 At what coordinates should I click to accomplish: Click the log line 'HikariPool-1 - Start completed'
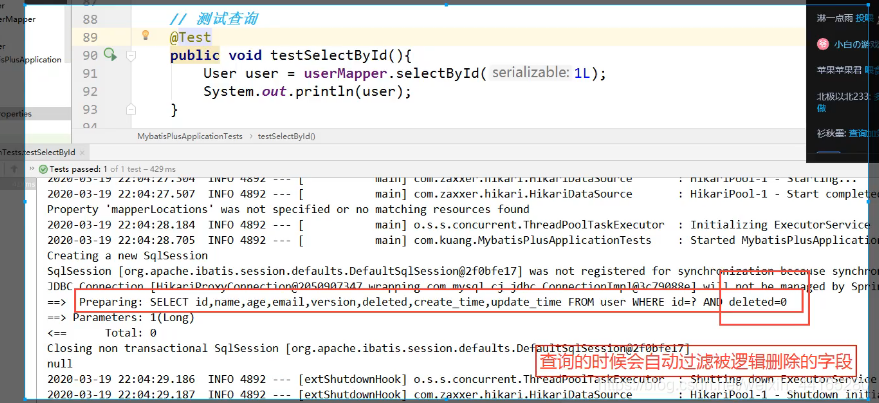coord(462,194)
